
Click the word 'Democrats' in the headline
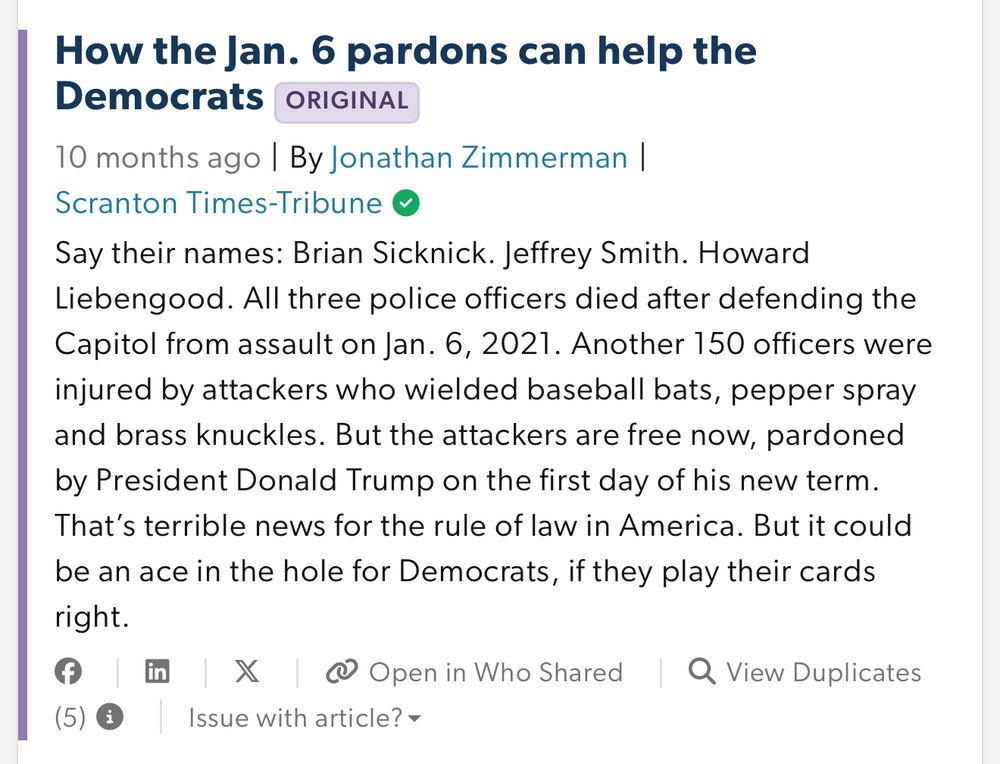pos(159,97)
